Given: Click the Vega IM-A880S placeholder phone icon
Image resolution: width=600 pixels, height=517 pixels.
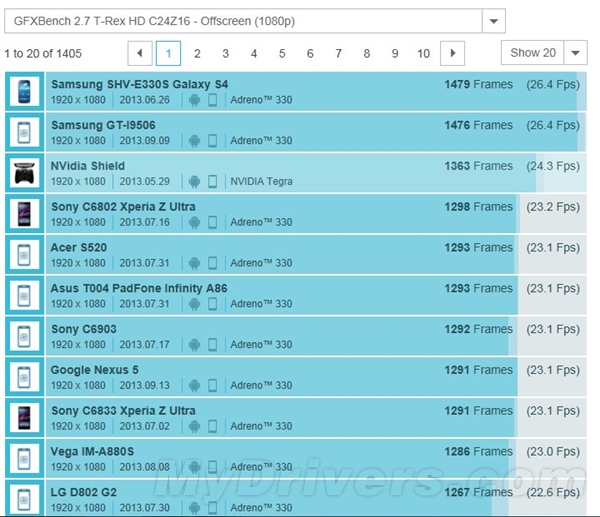Looking at the screenshot, I should tap(24, 458).
